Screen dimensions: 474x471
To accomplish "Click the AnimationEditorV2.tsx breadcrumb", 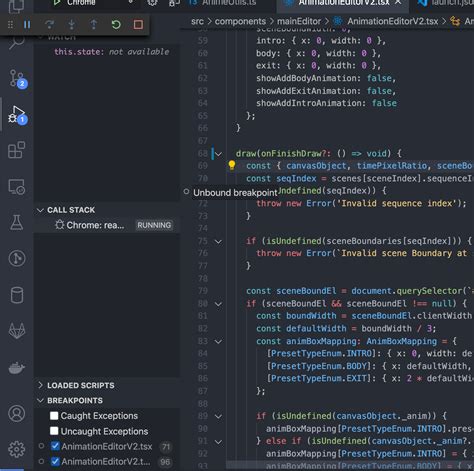I will coord(392,21).
